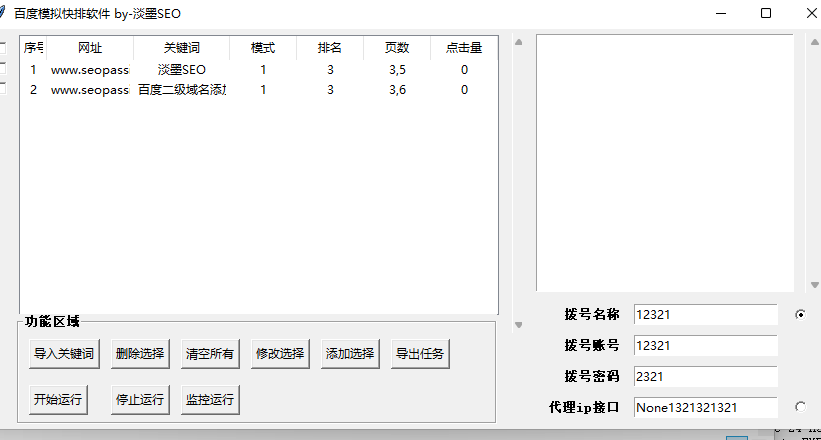Click the 清空所有 button
The image size is (821, 440).
pos(210,354)
